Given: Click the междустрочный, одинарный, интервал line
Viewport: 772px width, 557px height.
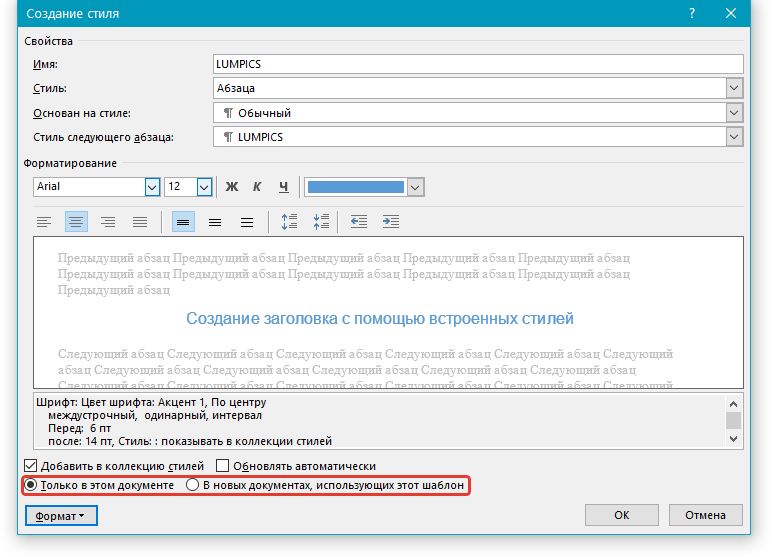Looking at the screenshot, I should coord(155,416).
